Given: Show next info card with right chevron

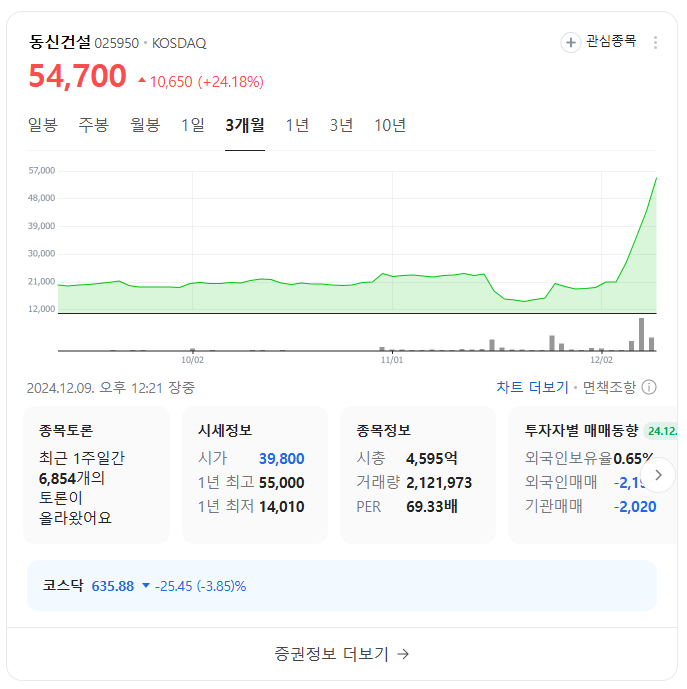Looking at the screenshot, I should 658,475.
